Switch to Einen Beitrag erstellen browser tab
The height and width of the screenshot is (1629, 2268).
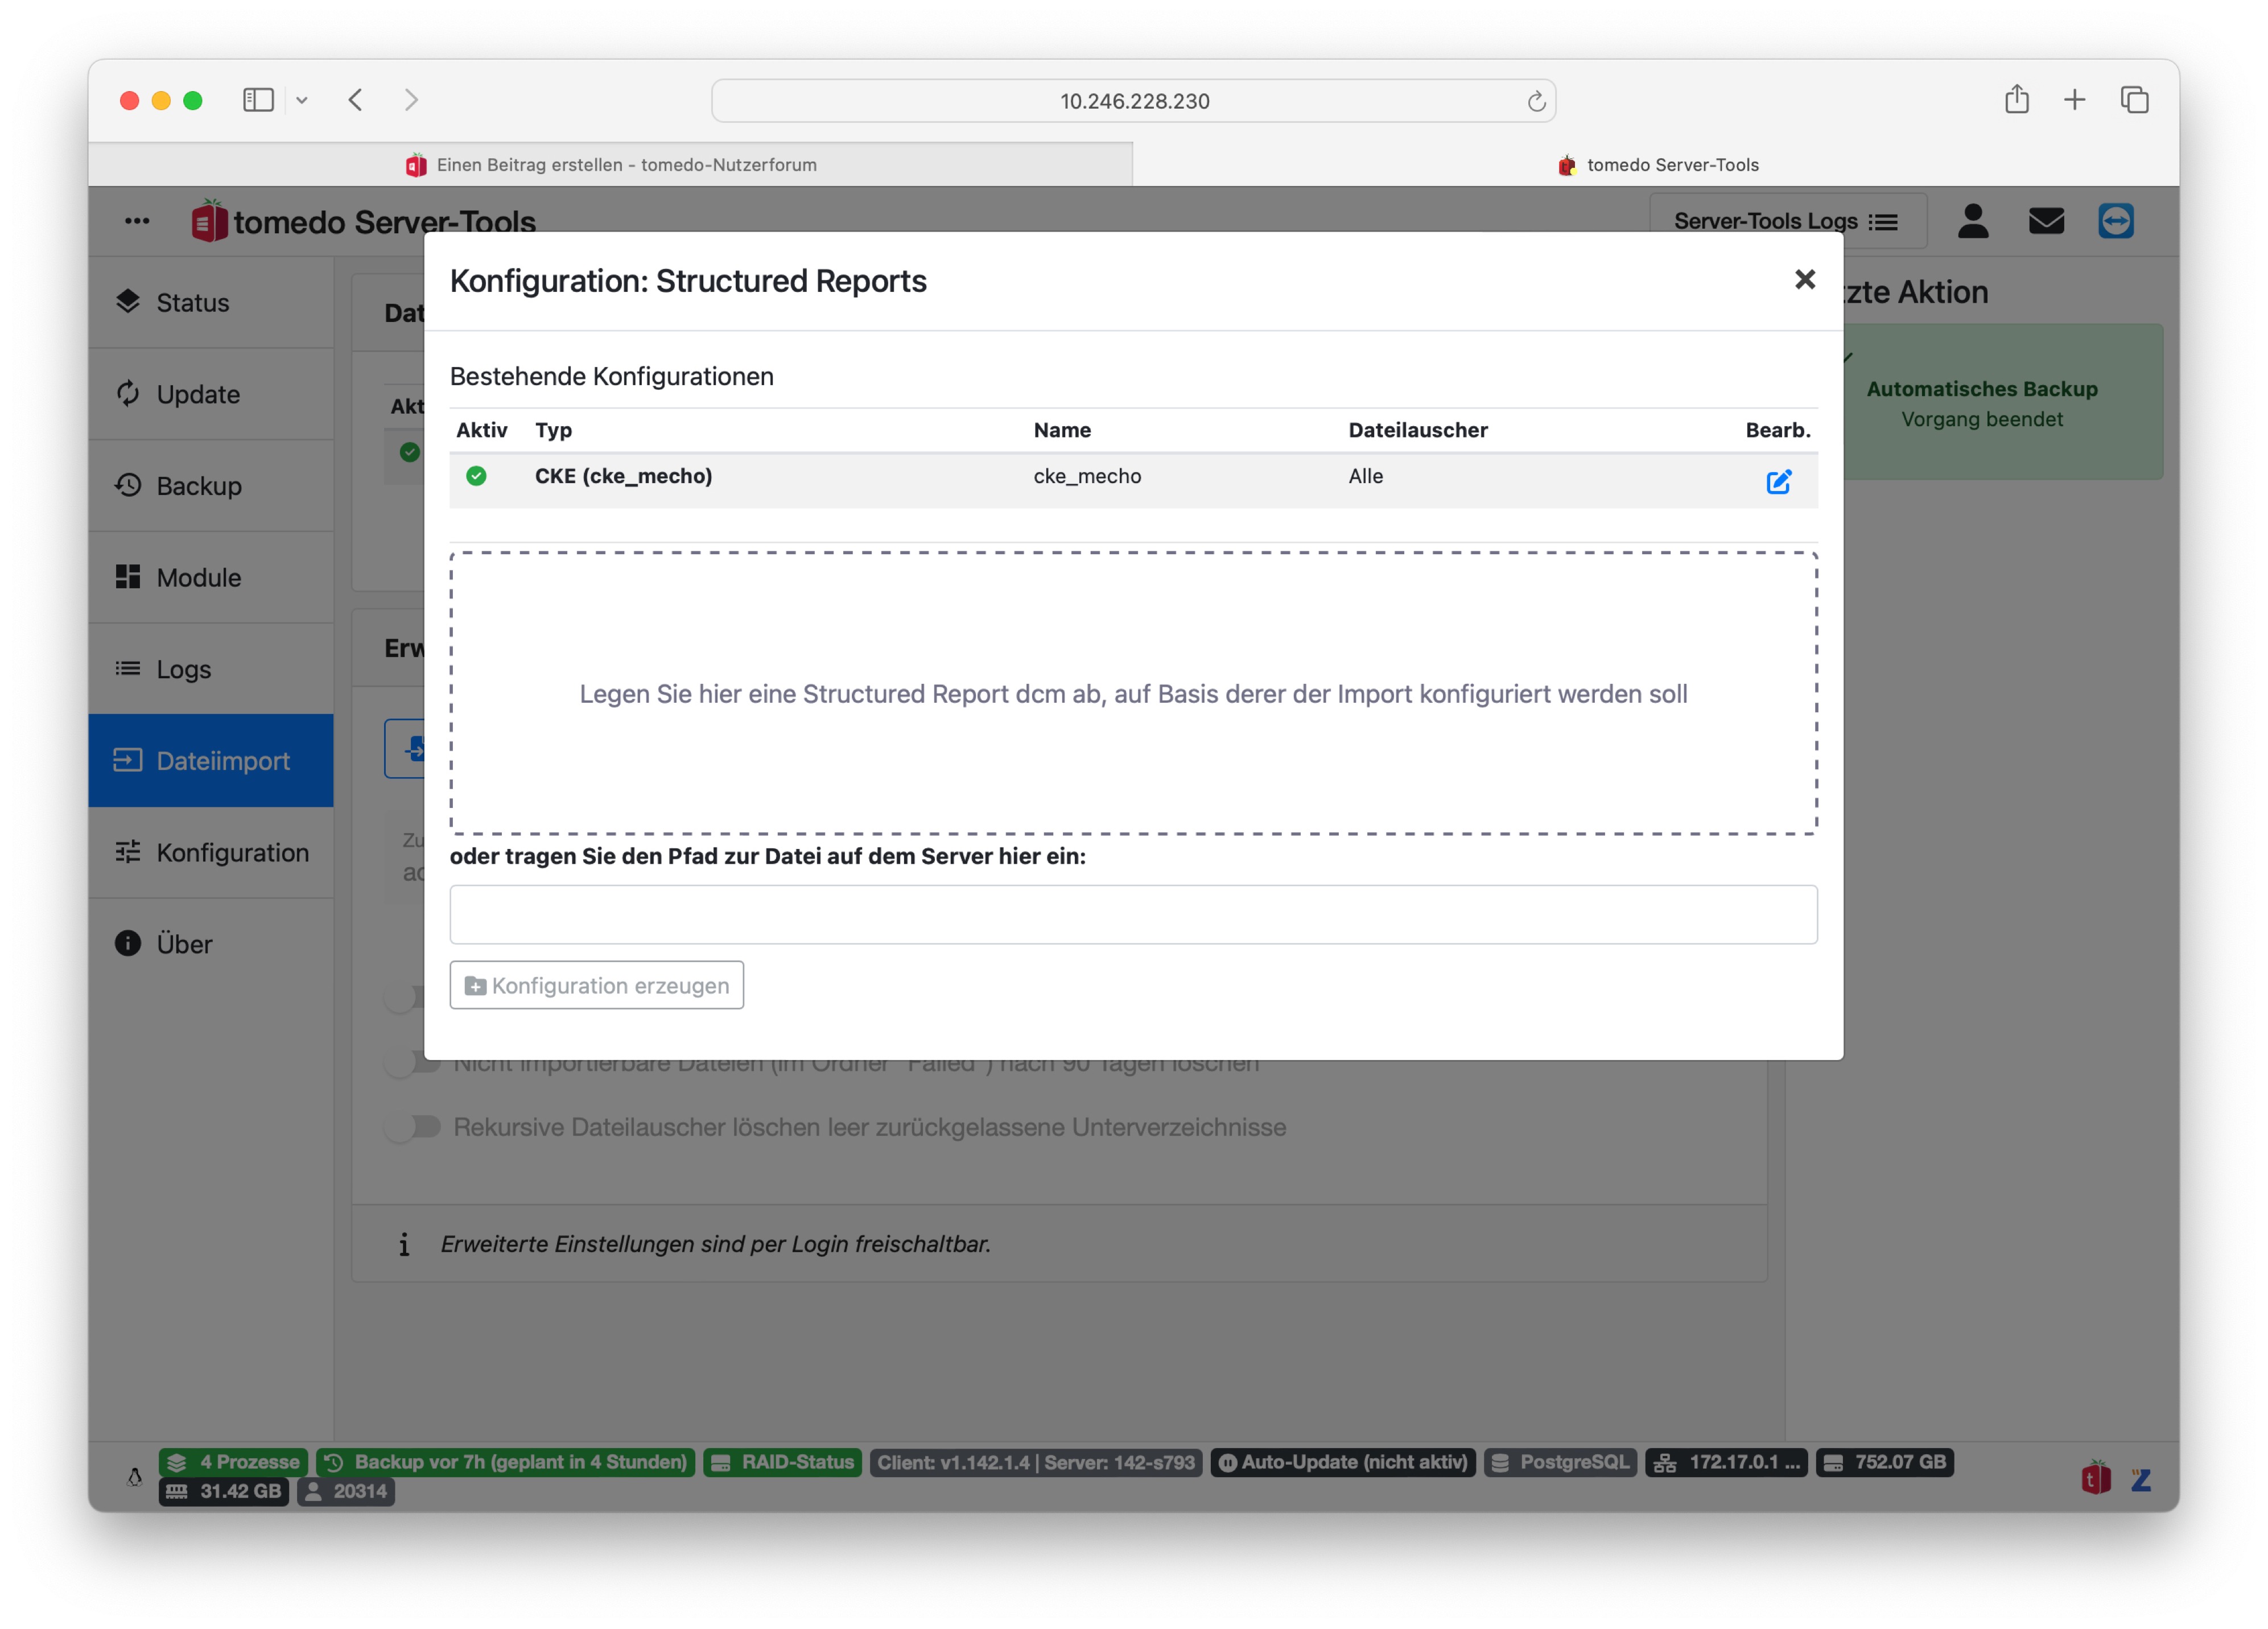611,164
